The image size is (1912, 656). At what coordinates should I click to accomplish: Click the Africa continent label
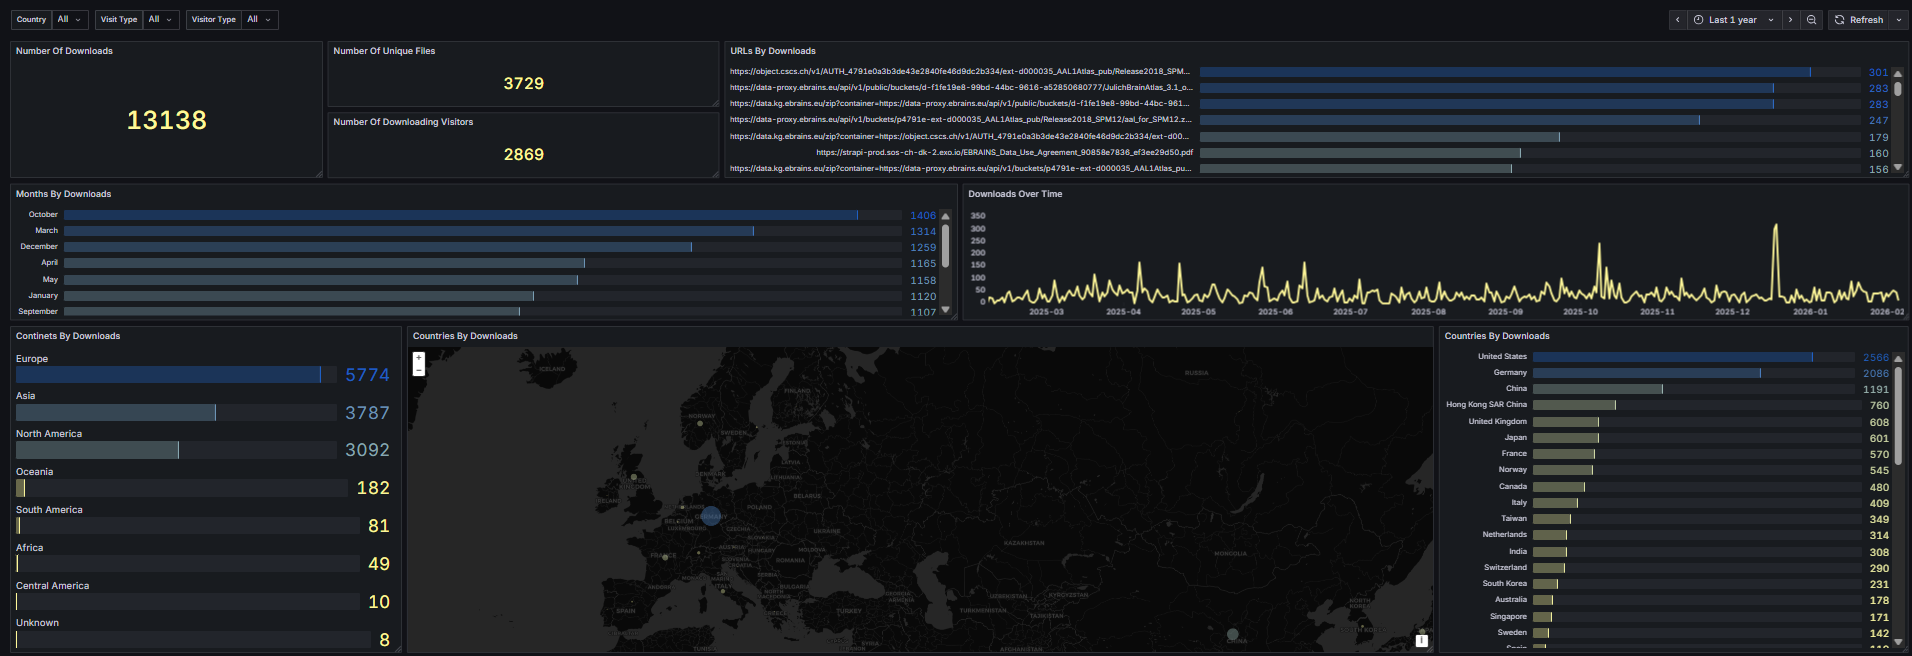click(x=30, y=548)
